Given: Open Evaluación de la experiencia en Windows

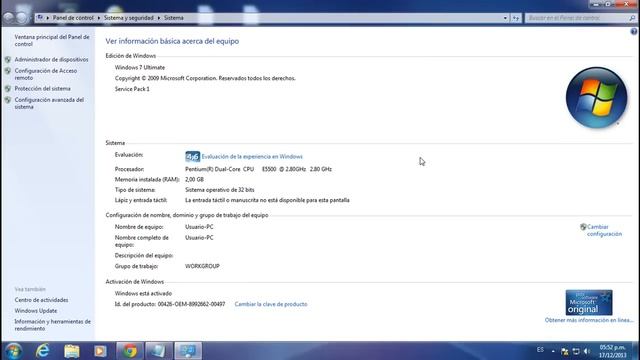Looking at the screenshot, I should coord(252,157).
